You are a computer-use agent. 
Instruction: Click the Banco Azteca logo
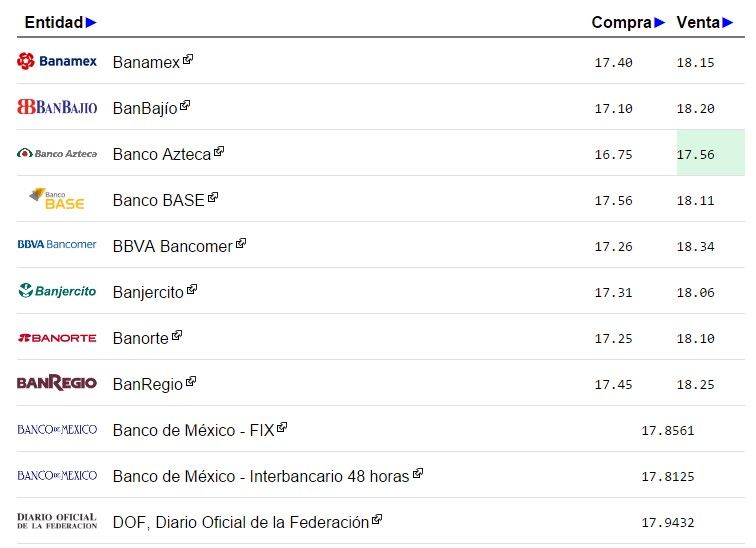click(x=57, y=154)
